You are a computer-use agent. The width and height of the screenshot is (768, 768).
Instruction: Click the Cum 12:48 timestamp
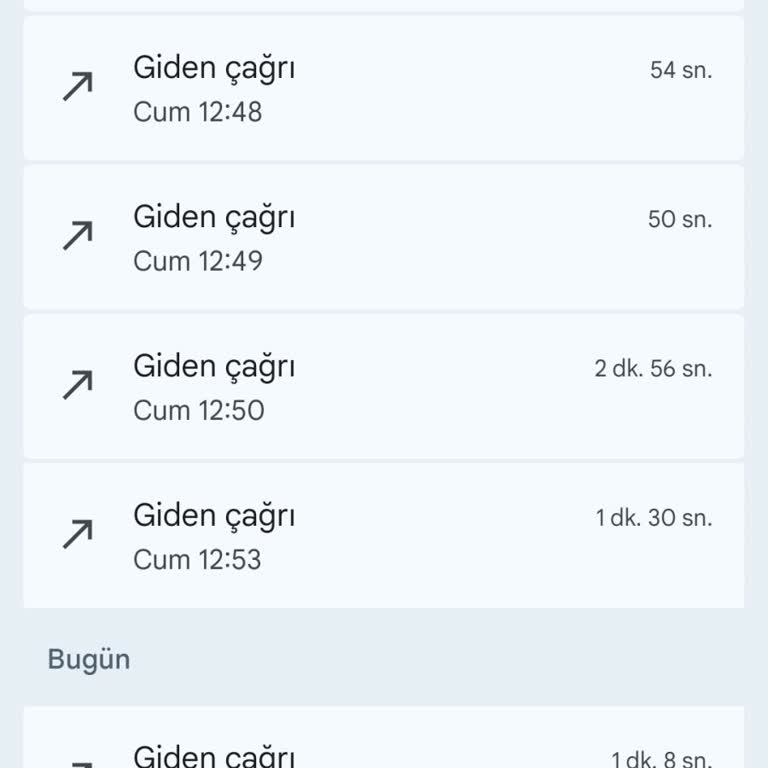point(198,111)
